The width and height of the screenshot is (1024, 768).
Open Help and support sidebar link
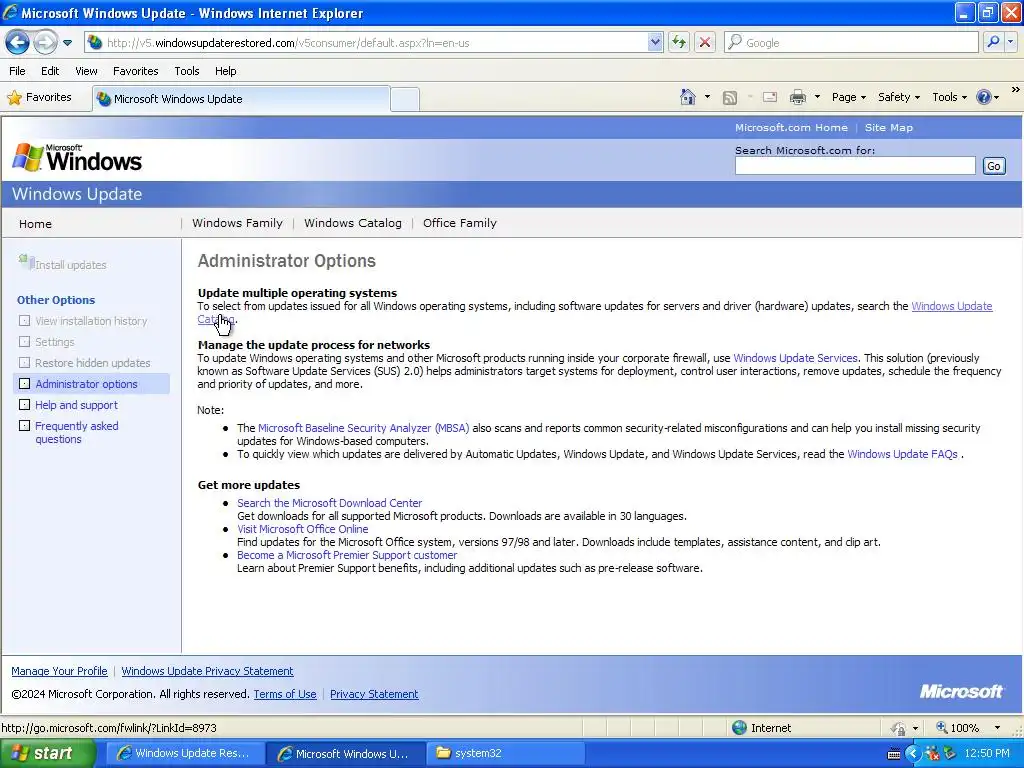coord(76,405)
